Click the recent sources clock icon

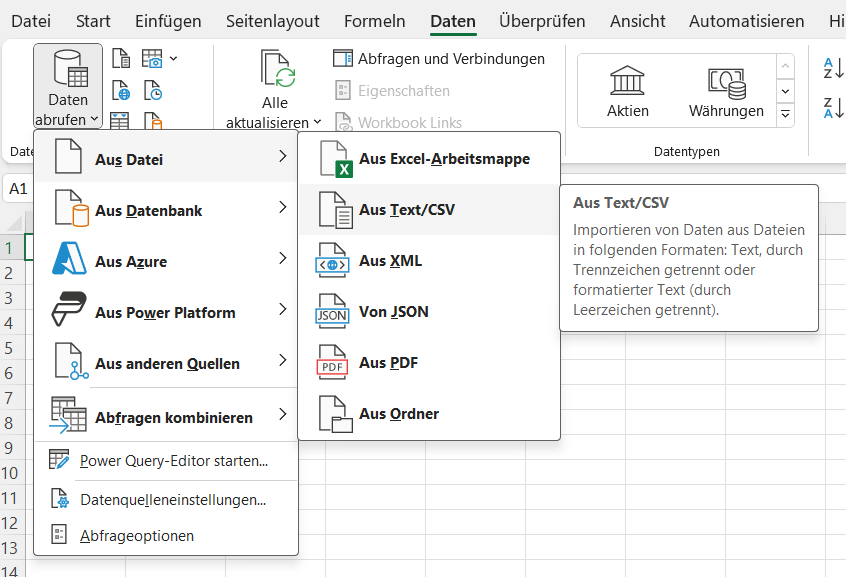[x=153, y=91]
